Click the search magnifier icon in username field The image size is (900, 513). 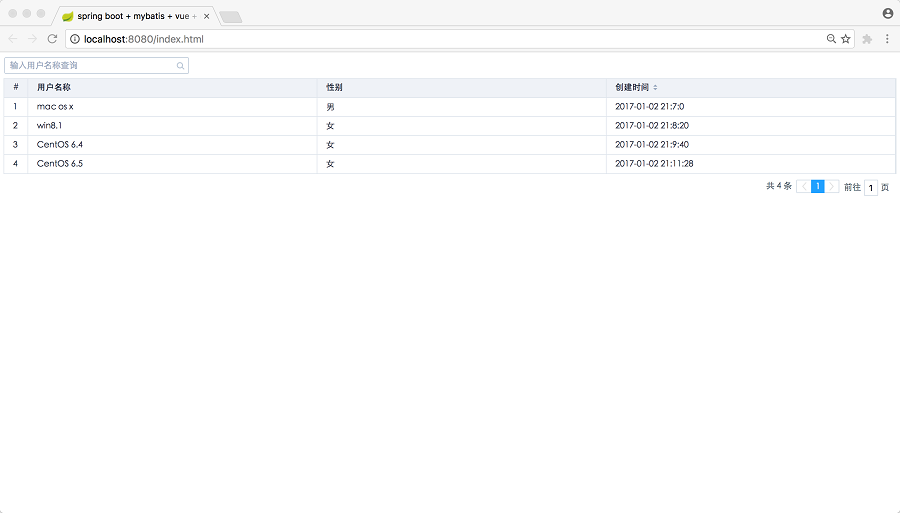click(180, 66)
